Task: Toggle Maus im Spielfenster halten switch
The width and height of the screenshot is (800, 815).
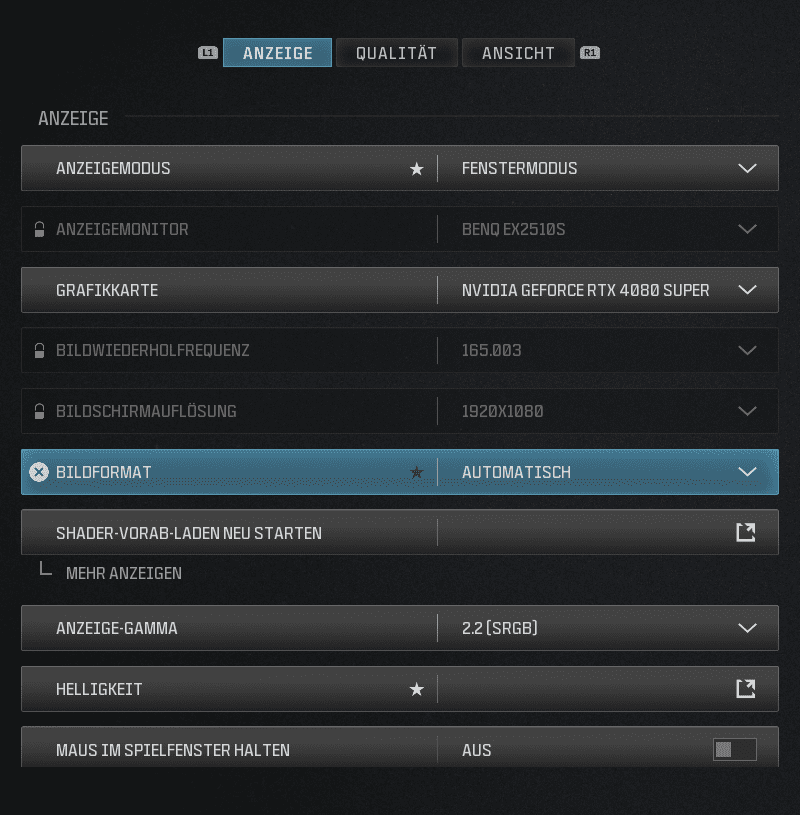Action: (x=735, y=750)
